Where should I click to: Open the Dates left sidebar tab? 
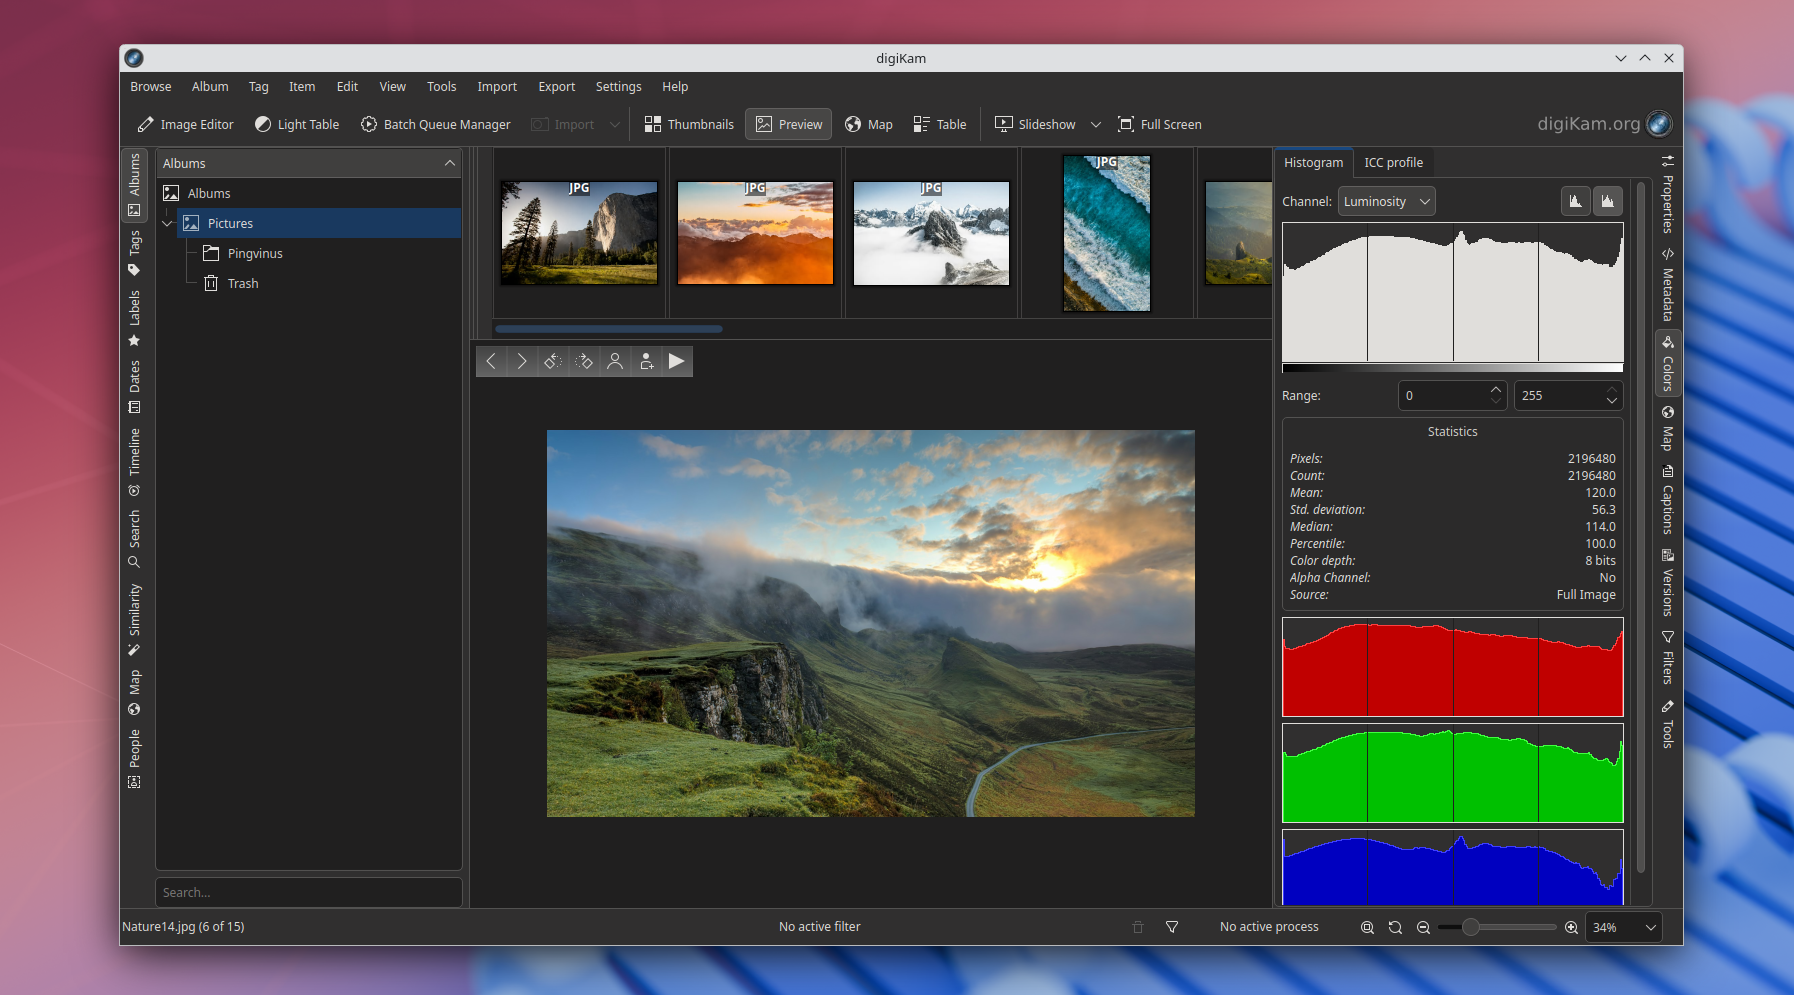[x=134, y=386]
